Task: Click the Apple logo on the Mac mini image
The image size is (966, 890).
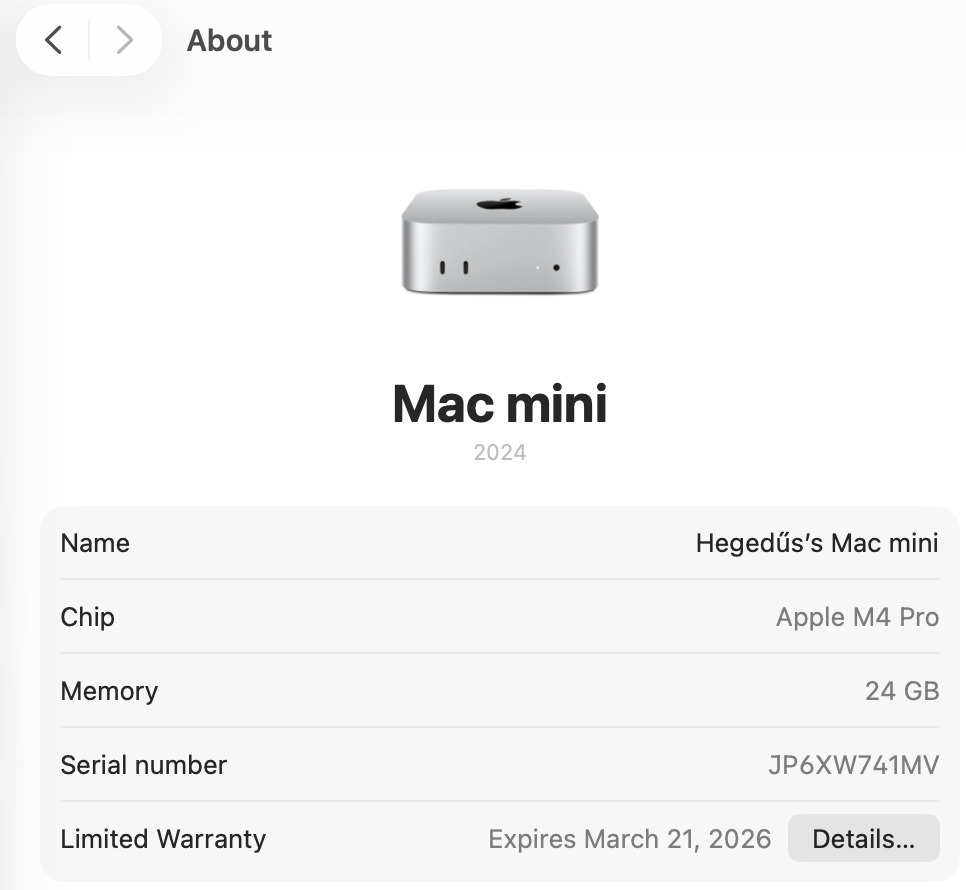Action: [499, 204]
